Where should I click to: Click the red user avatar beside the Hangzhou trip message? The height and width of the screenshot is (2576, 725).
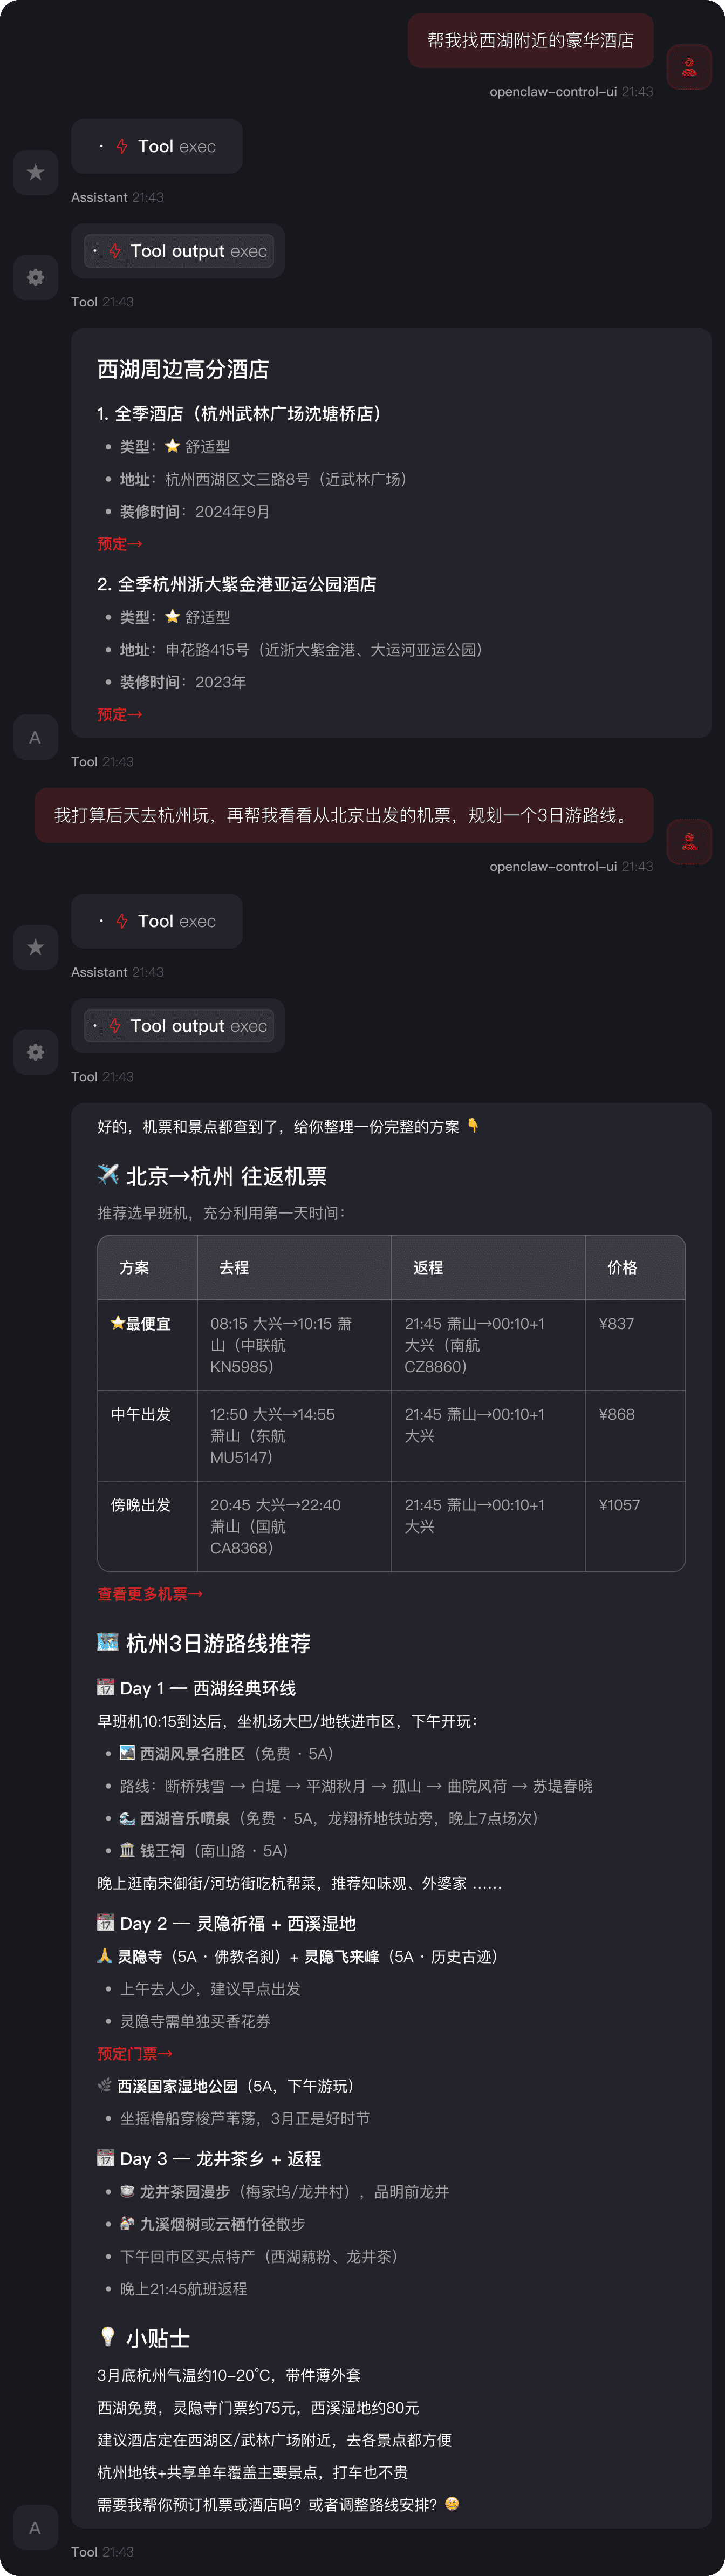click(689, 841)
